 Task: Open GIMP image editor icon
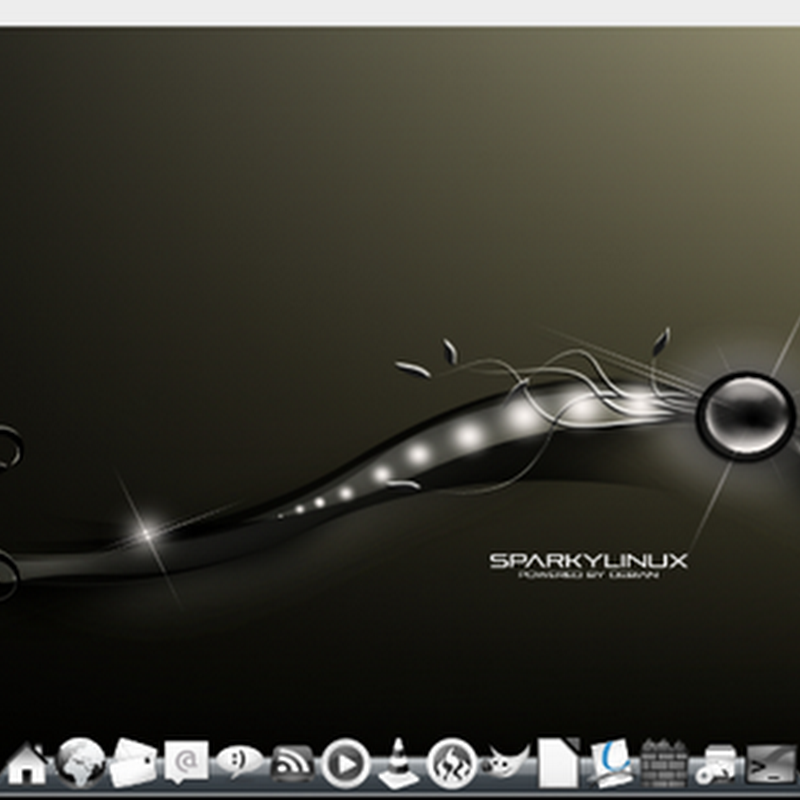tap(507, 761)
